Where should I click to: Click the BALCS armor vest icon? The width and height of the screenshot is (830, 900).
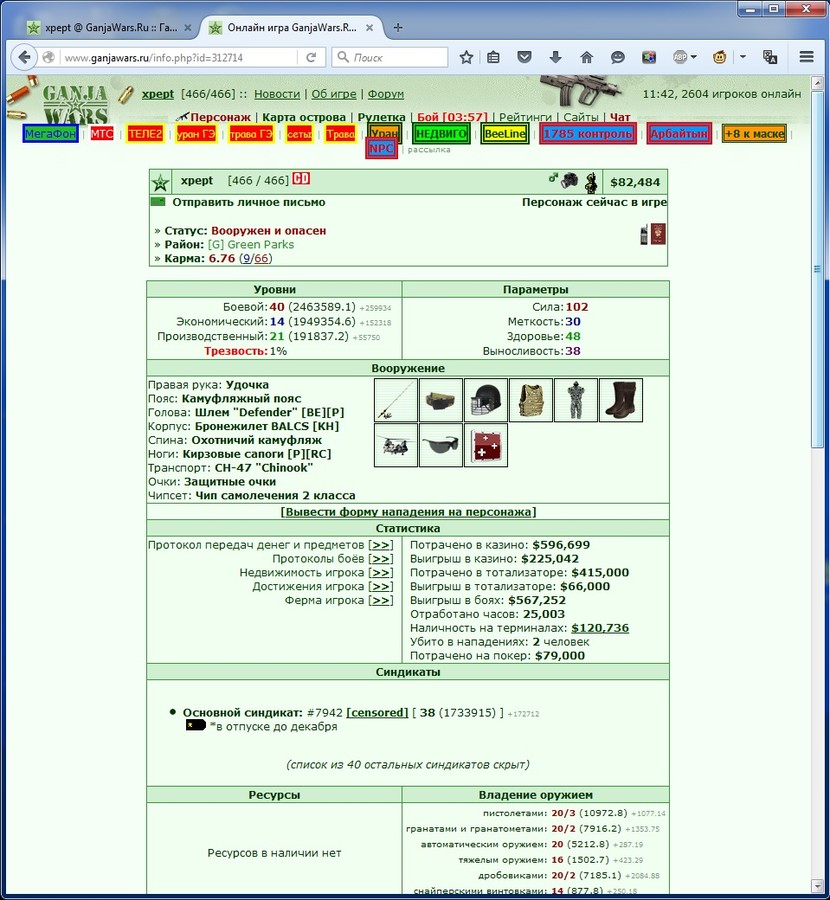pos(530,400)
